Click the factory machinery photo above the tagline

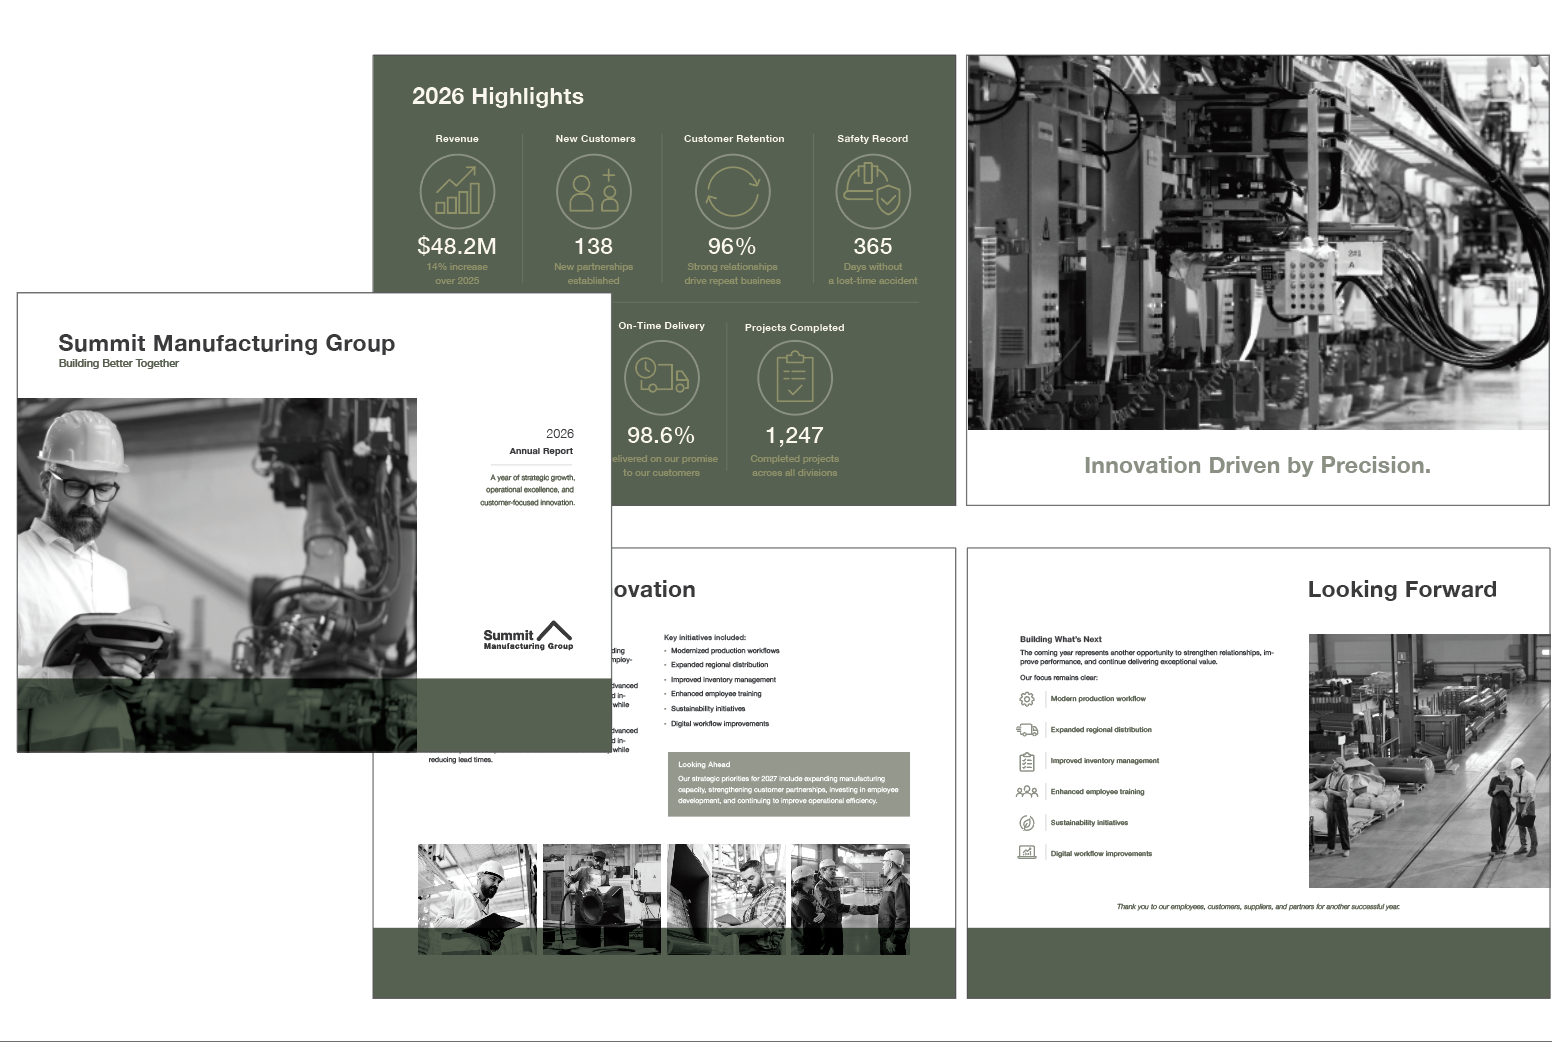pos(1258,243)
